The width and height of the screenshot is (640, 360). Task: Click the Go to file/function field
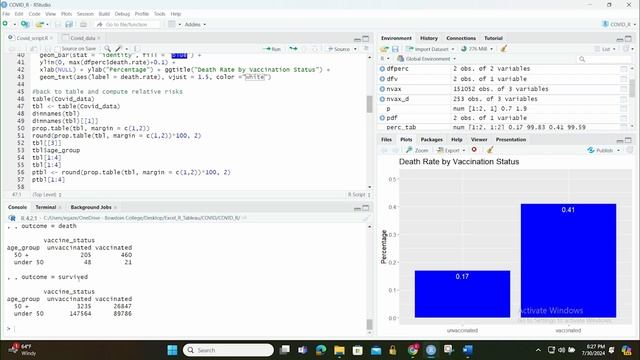pyautogui.click(x=127, y=24)
